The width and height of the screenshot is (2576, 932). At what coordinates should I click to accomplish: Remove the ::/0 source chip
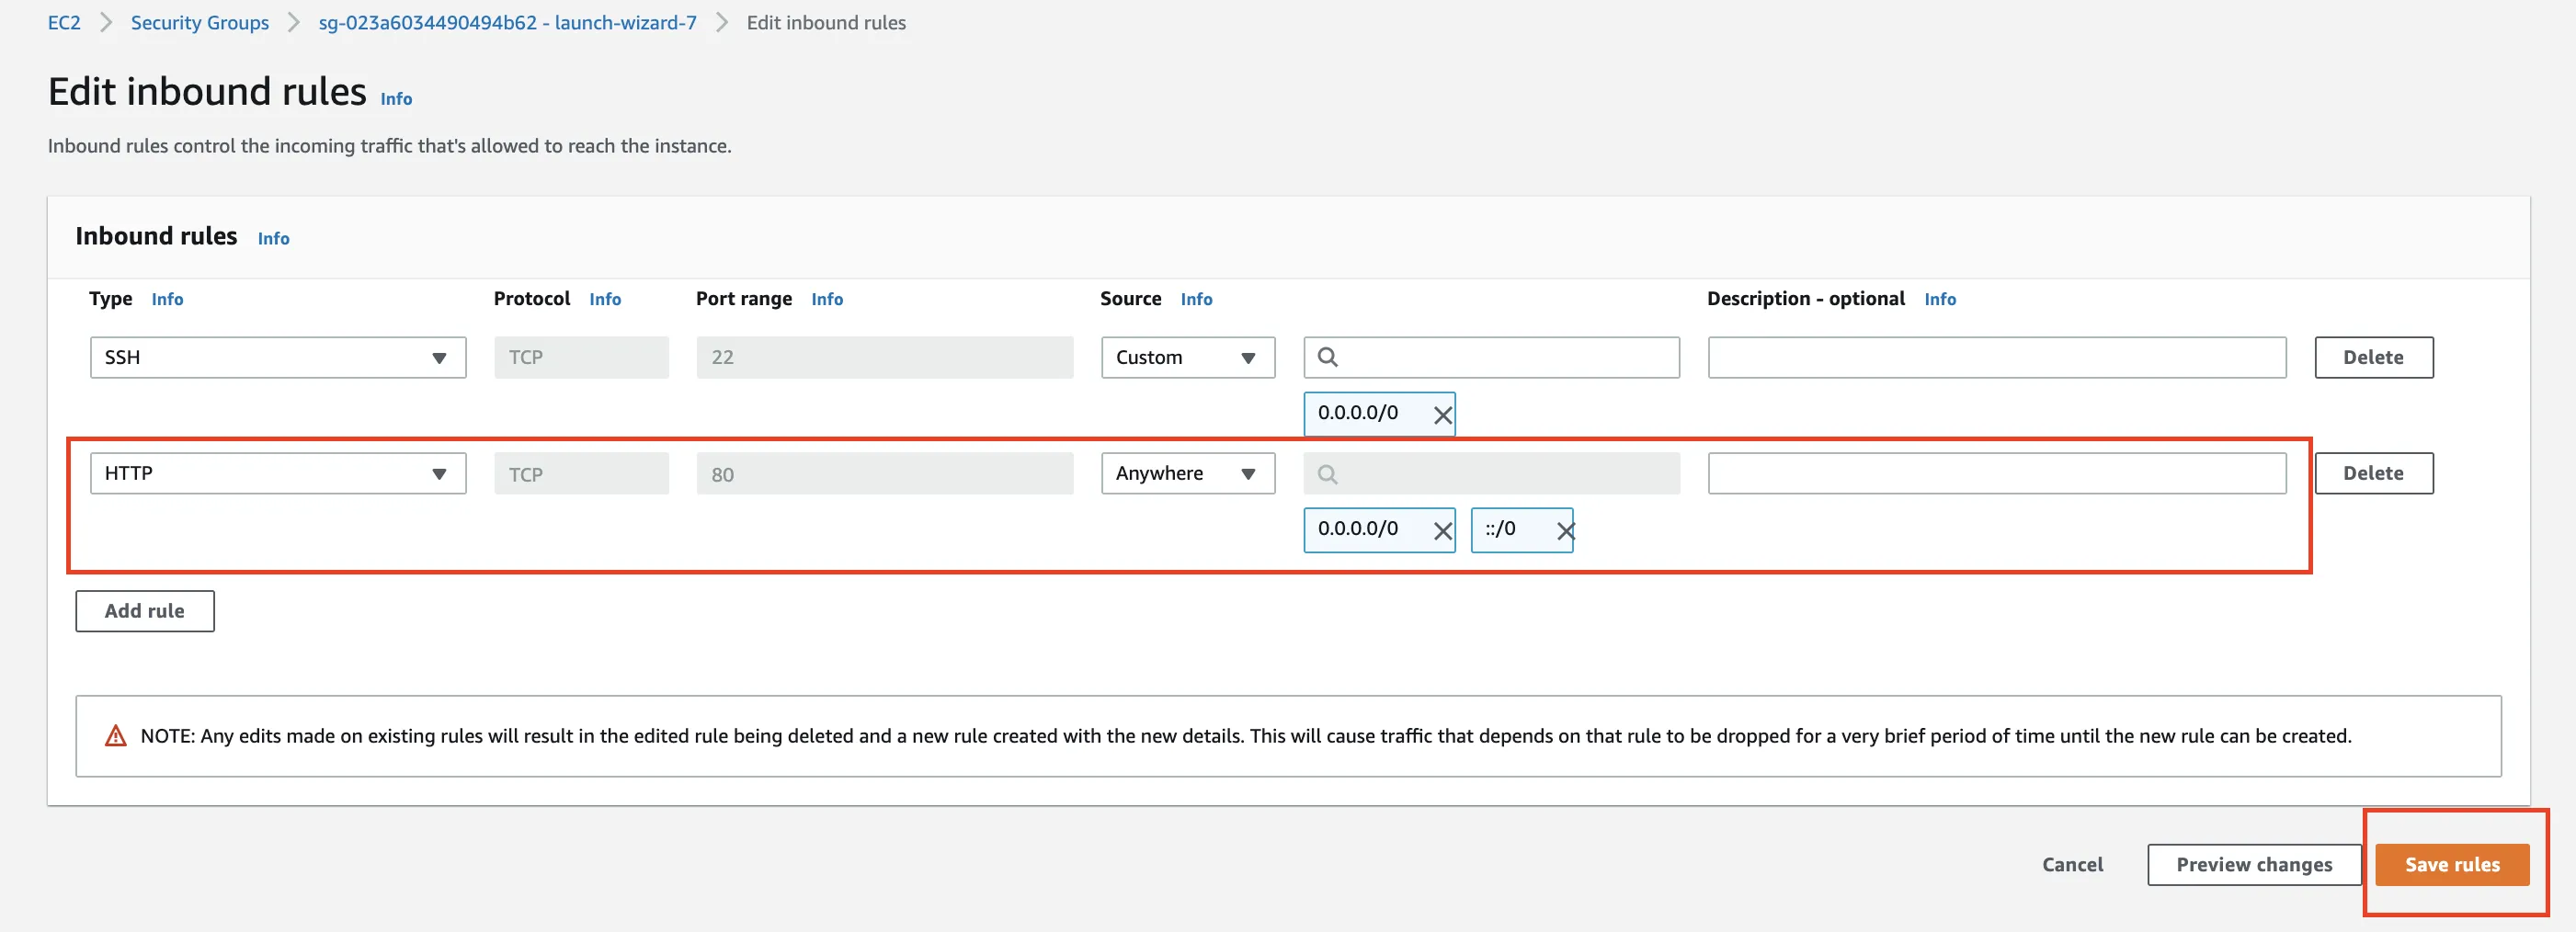[1565, 531]
